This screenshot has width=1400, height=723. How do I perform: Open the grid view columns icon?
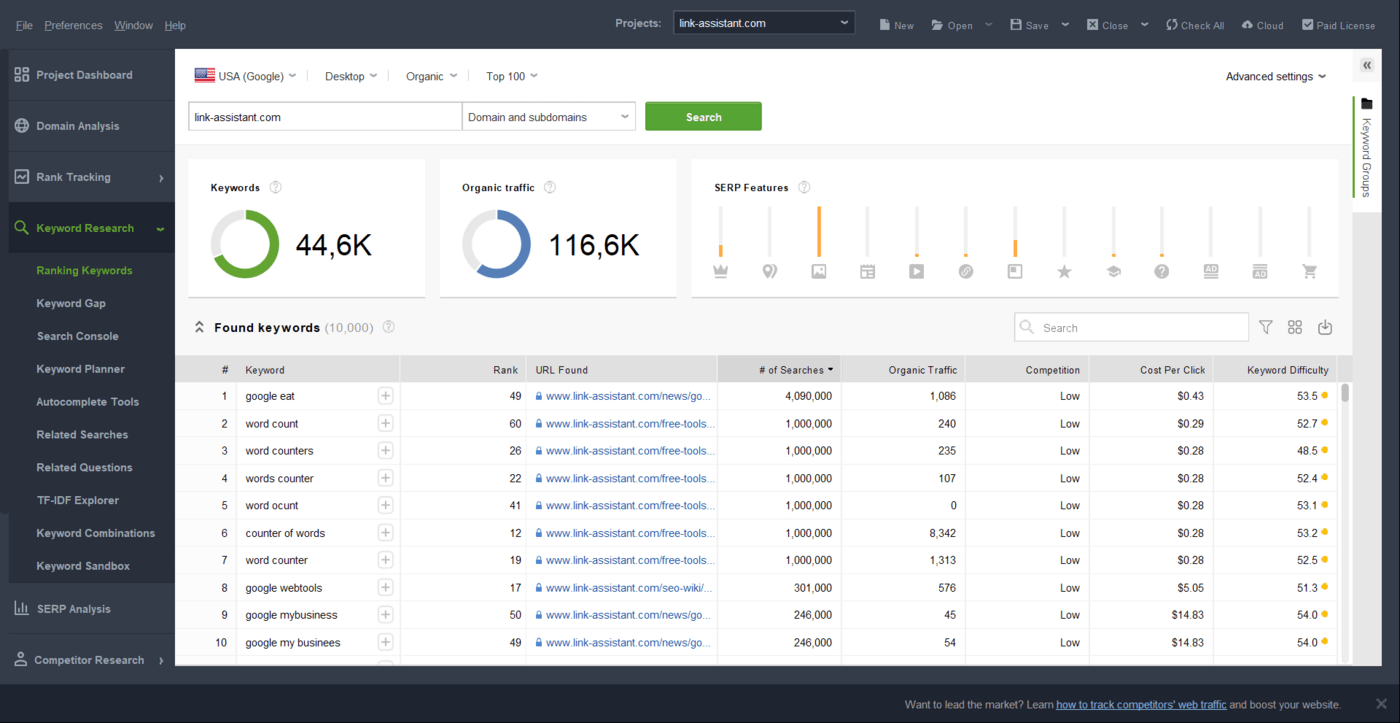1295,327
